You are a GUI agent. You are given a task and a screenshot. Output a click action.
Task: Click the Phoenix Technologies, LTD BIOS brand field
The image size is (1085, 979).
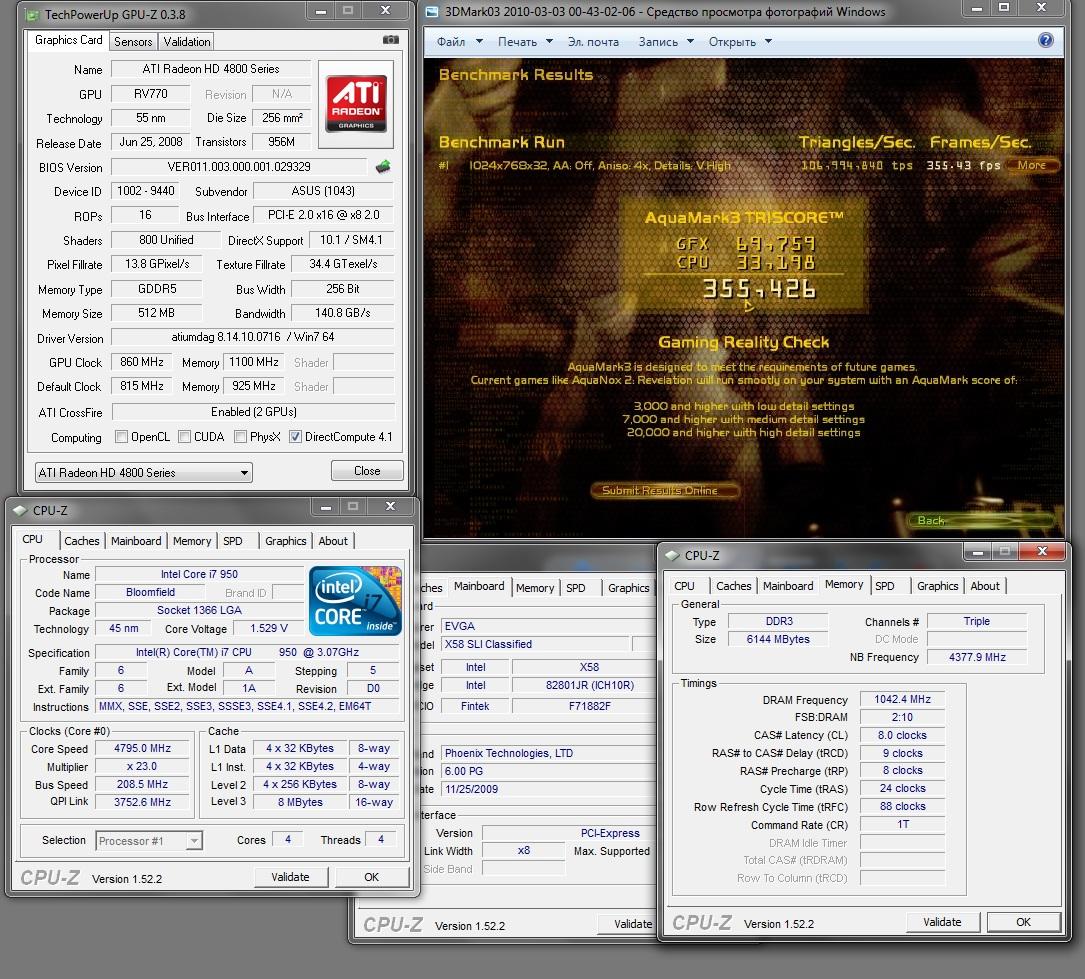[x=547, y=753]
